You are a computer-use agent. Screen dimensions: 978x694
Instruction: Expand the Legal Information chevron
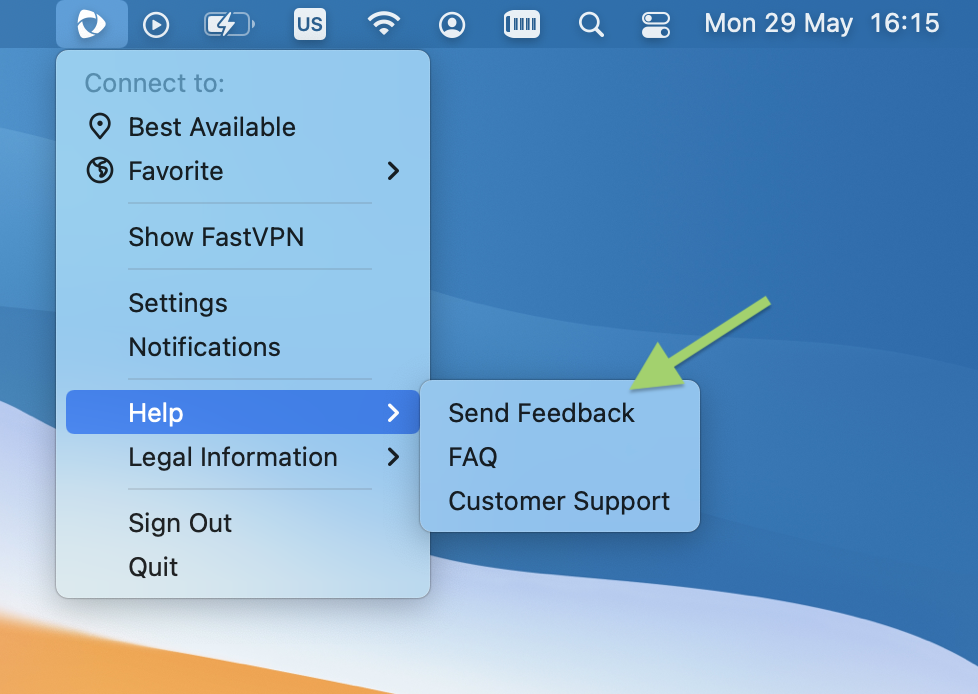[x=393, y=457]
